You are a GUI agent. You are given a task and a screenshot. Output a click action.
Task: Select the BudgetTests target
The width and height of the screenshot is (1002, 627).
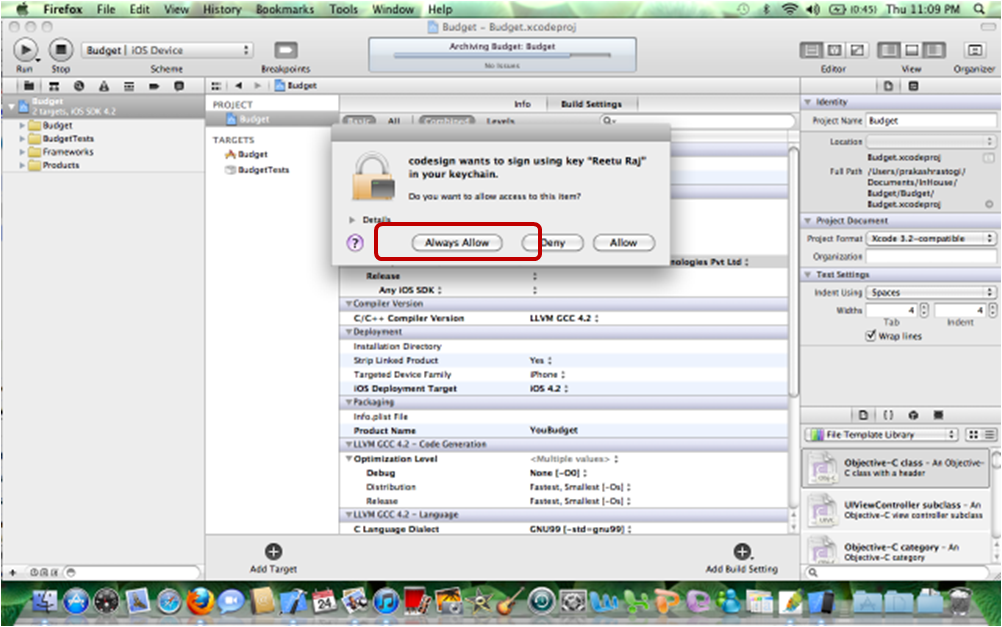258,170
